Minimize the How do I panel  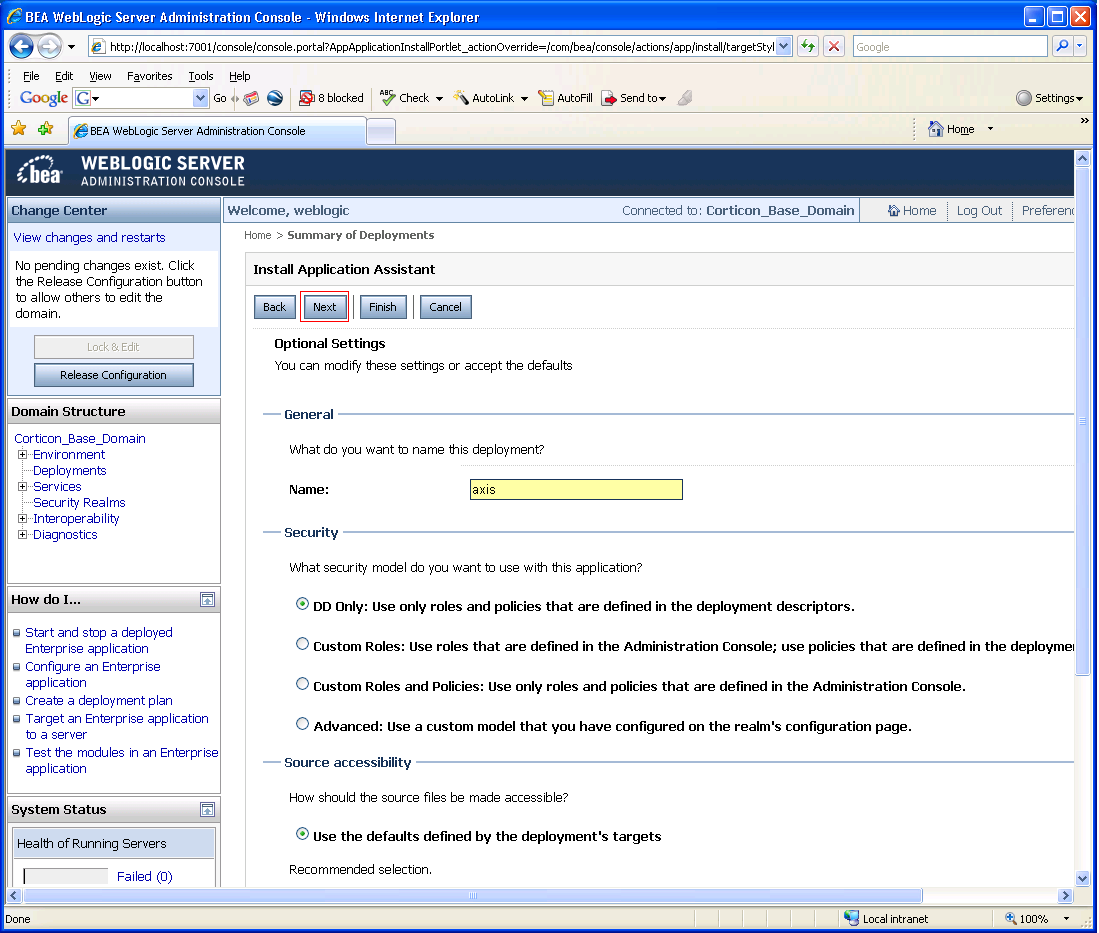(x=207, y=599)
